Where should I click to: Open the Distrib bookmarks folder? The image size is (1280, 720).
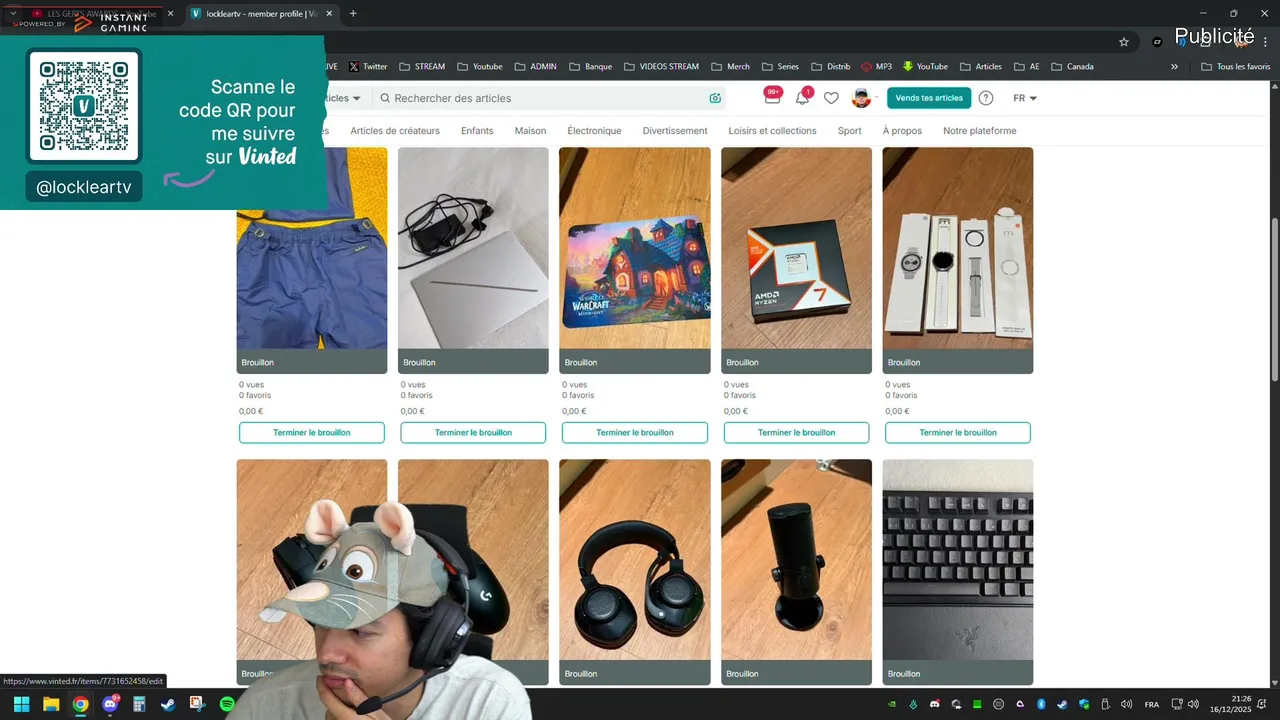click(x=830, y=67)
